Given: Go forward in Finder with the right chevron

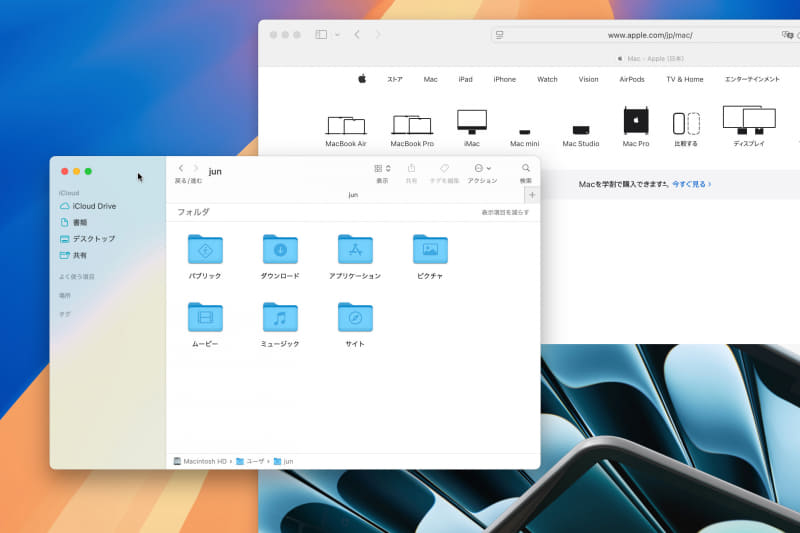Looking at the screenshot, I should (195, 168).
